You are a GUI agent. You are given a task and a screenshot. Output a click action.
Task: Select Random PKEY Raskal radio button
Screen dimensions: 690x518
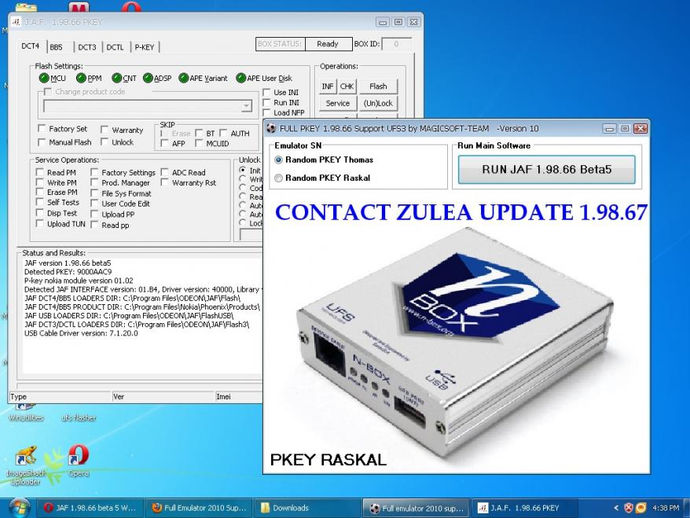tap(278, 178)
